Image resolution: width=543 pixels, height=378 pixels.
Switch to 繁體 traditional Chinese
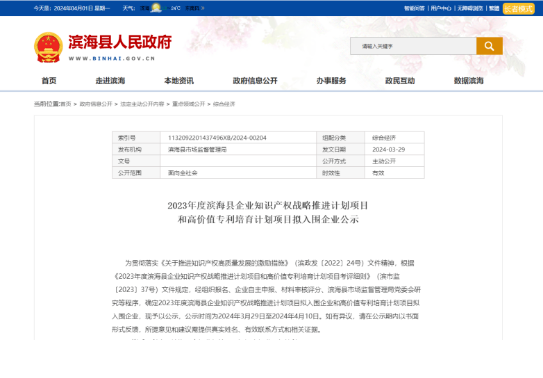coord(494,8)
